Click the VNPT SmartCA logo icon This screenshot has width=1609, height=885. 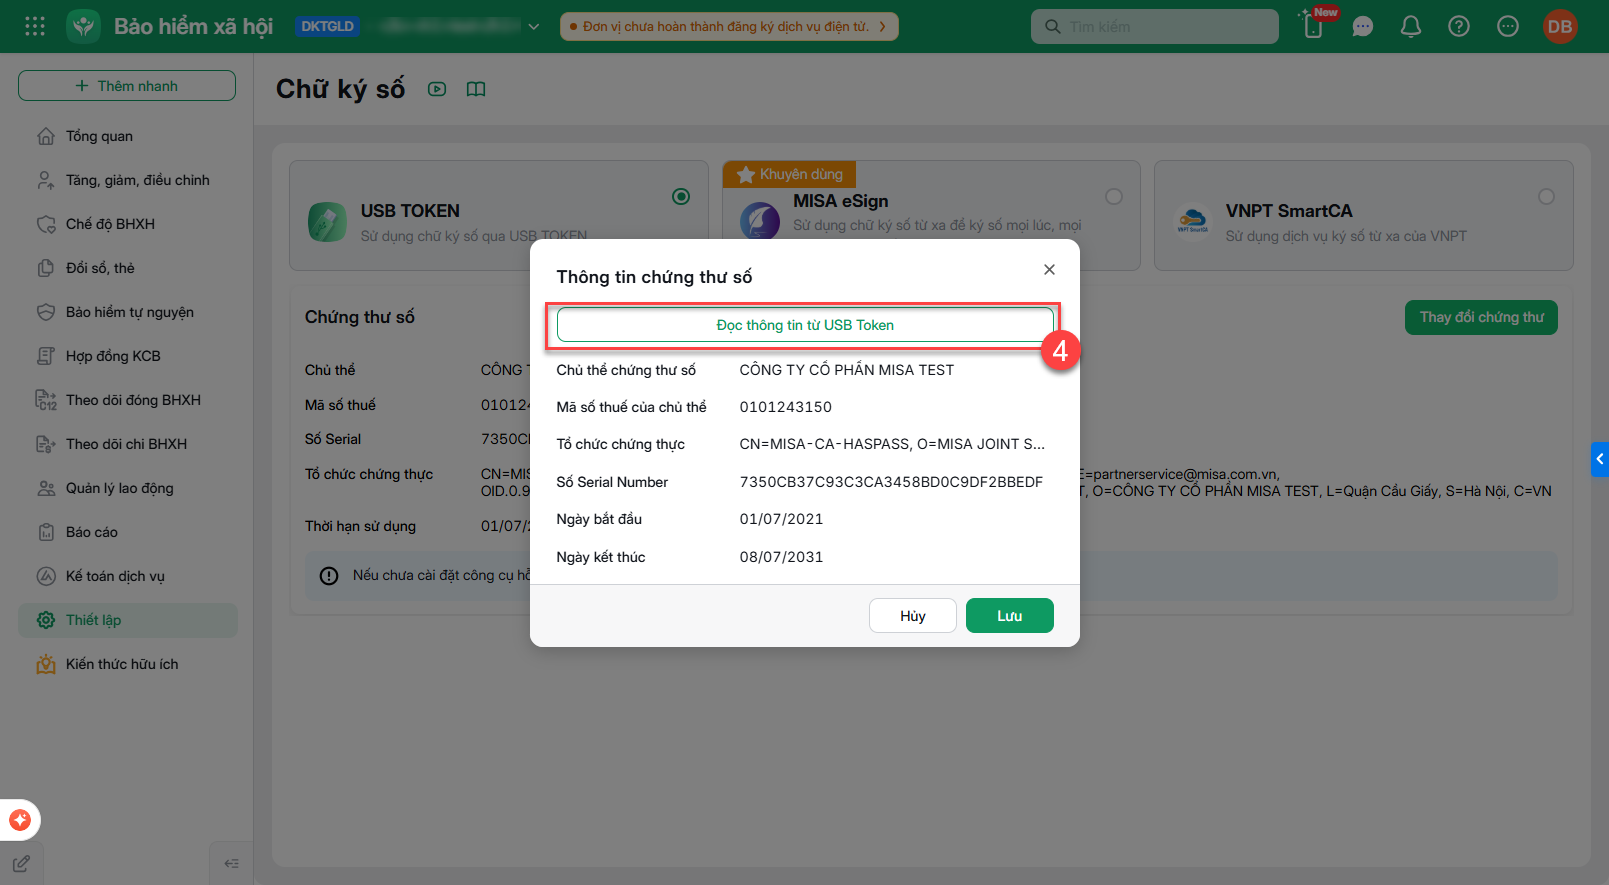pyautogui.click(x=1192, y=222)
